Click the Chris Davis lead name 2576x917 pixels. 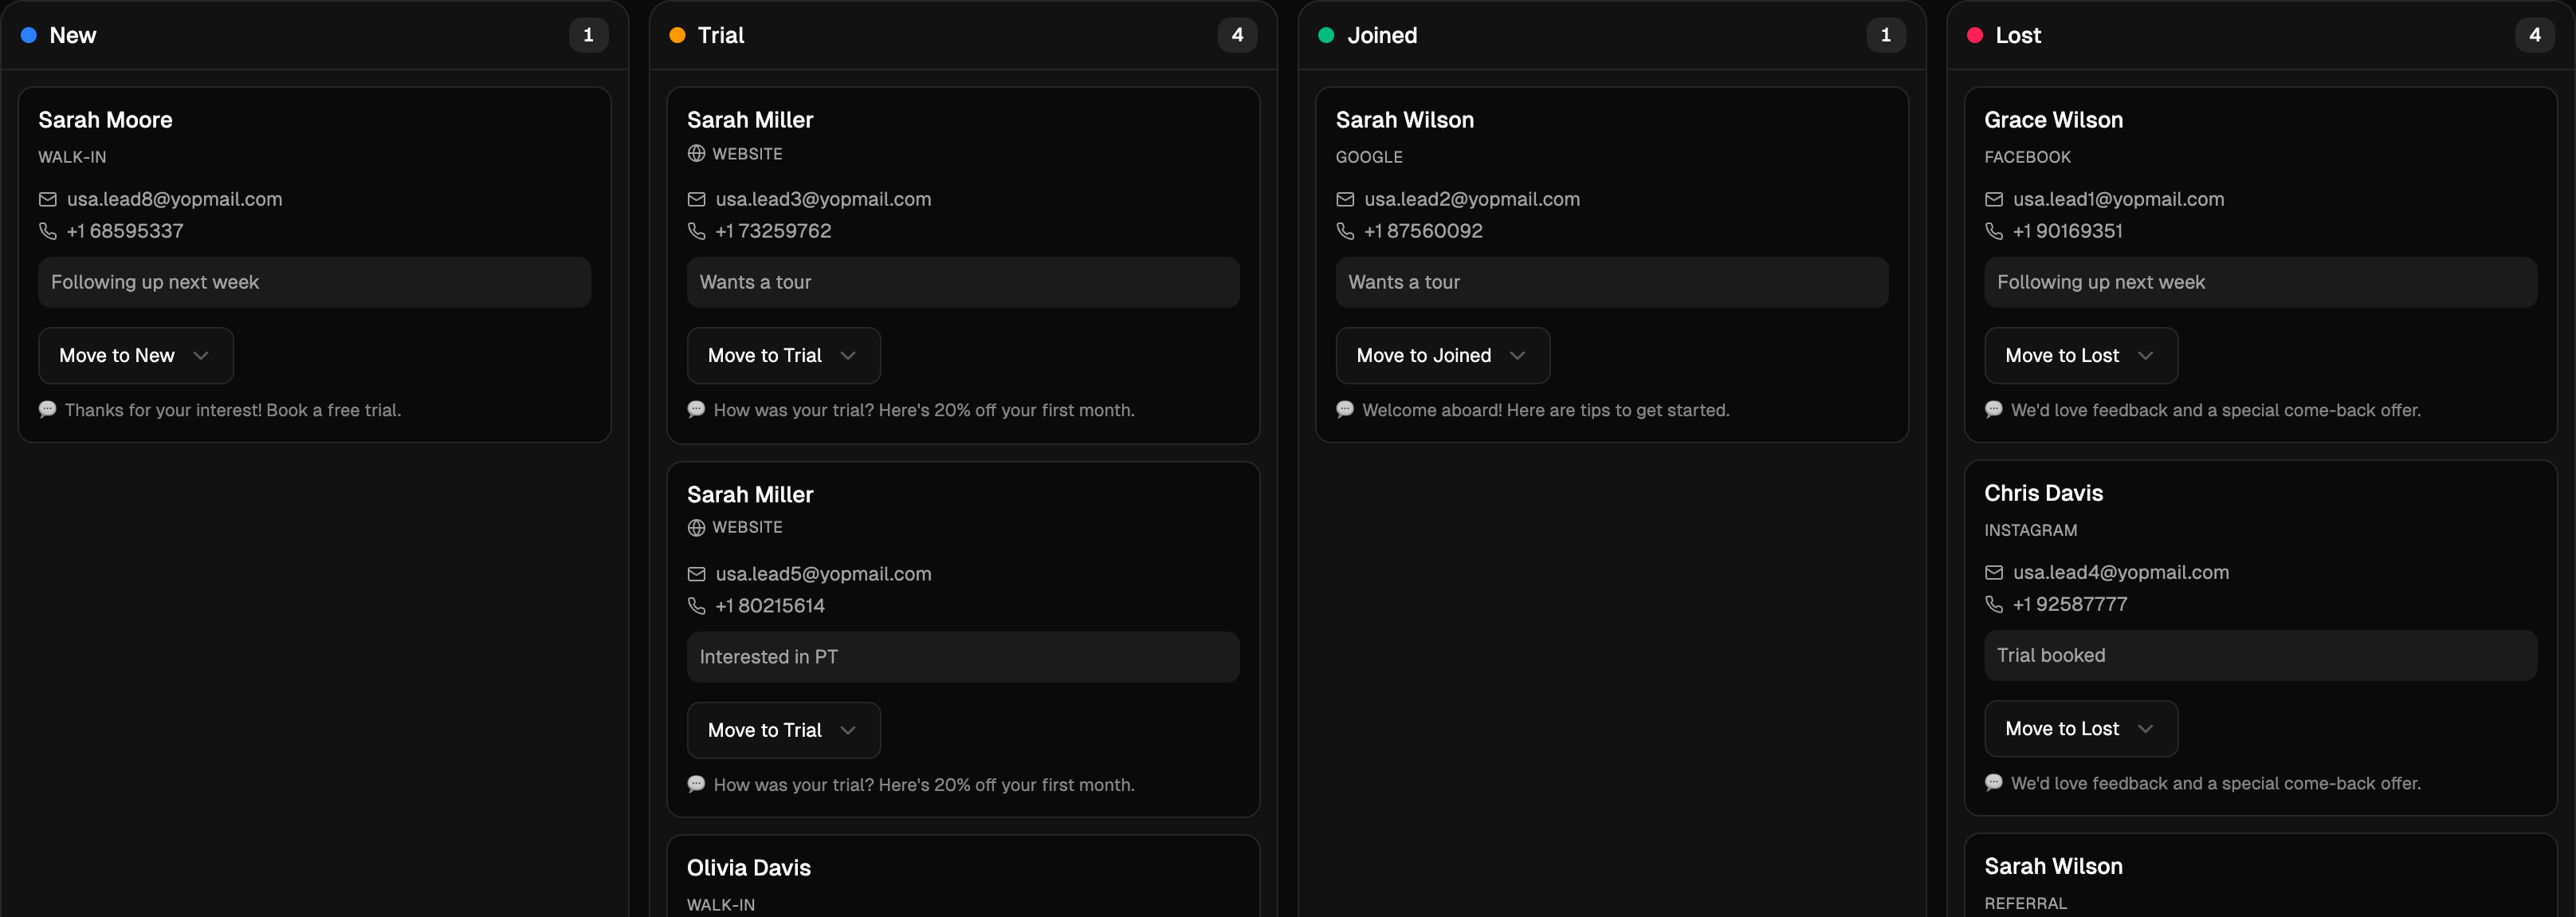pos(2043,493)
